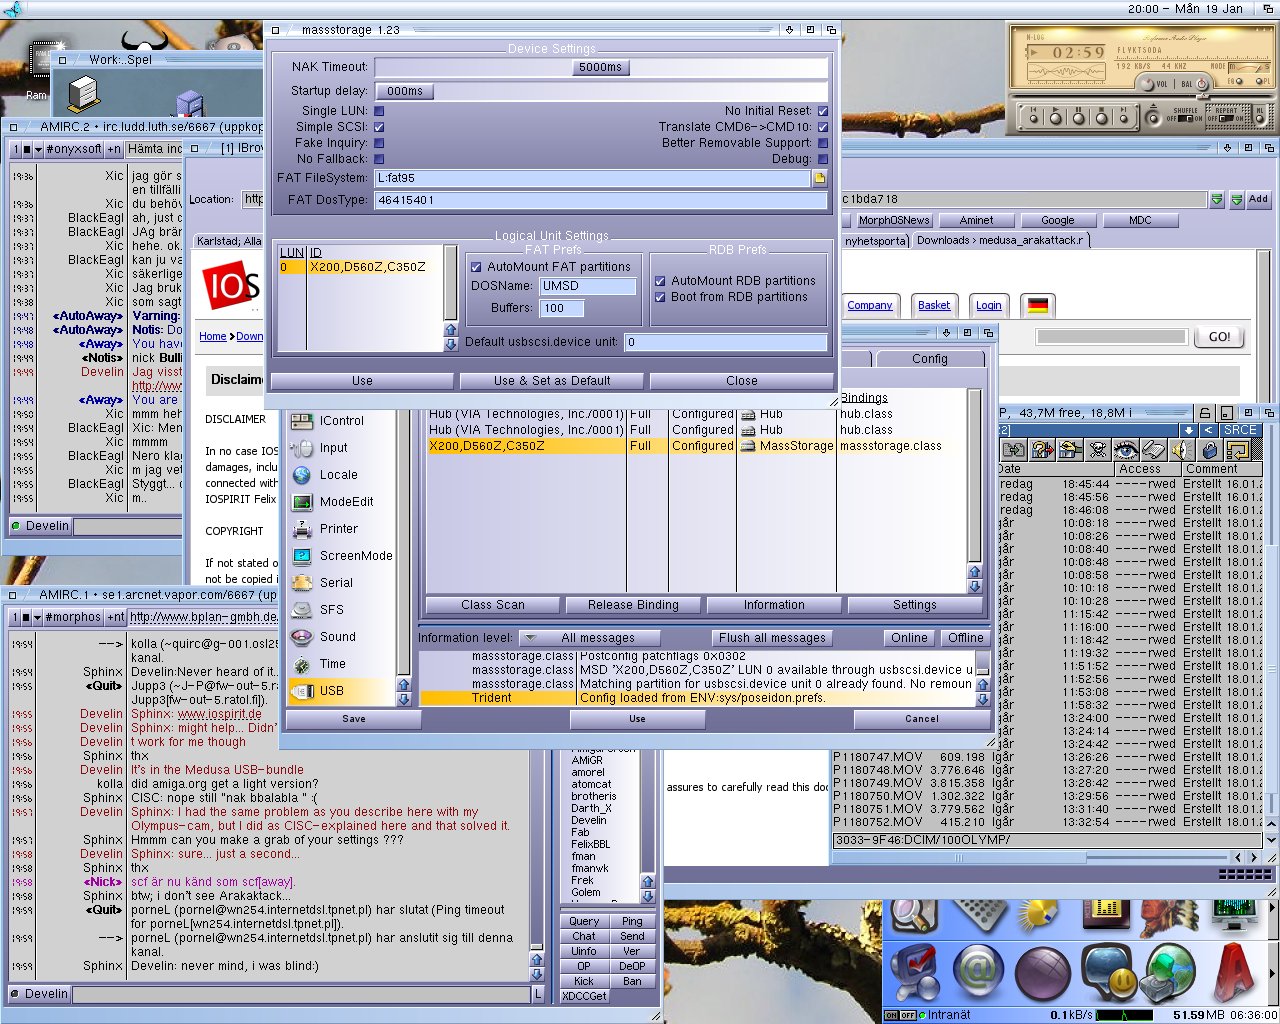This screenshot has width=1280, height=1024.
Task: Click the VOL knob in audio player
Action: [1147, 84]
